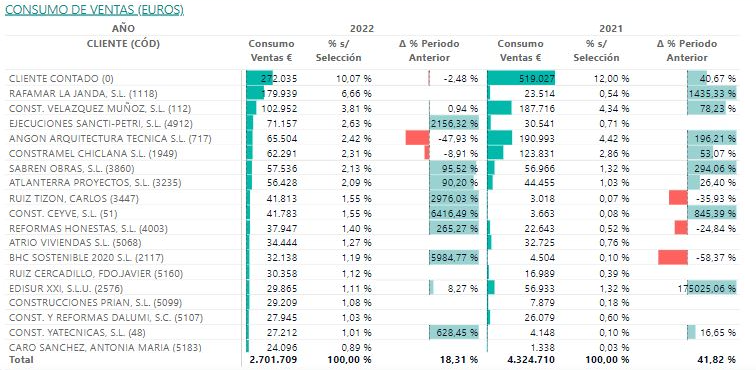The height and width of the screenshot is (370, 756).
Task: Click the red -47,93 % variation bar
Action: coord(418,138)
